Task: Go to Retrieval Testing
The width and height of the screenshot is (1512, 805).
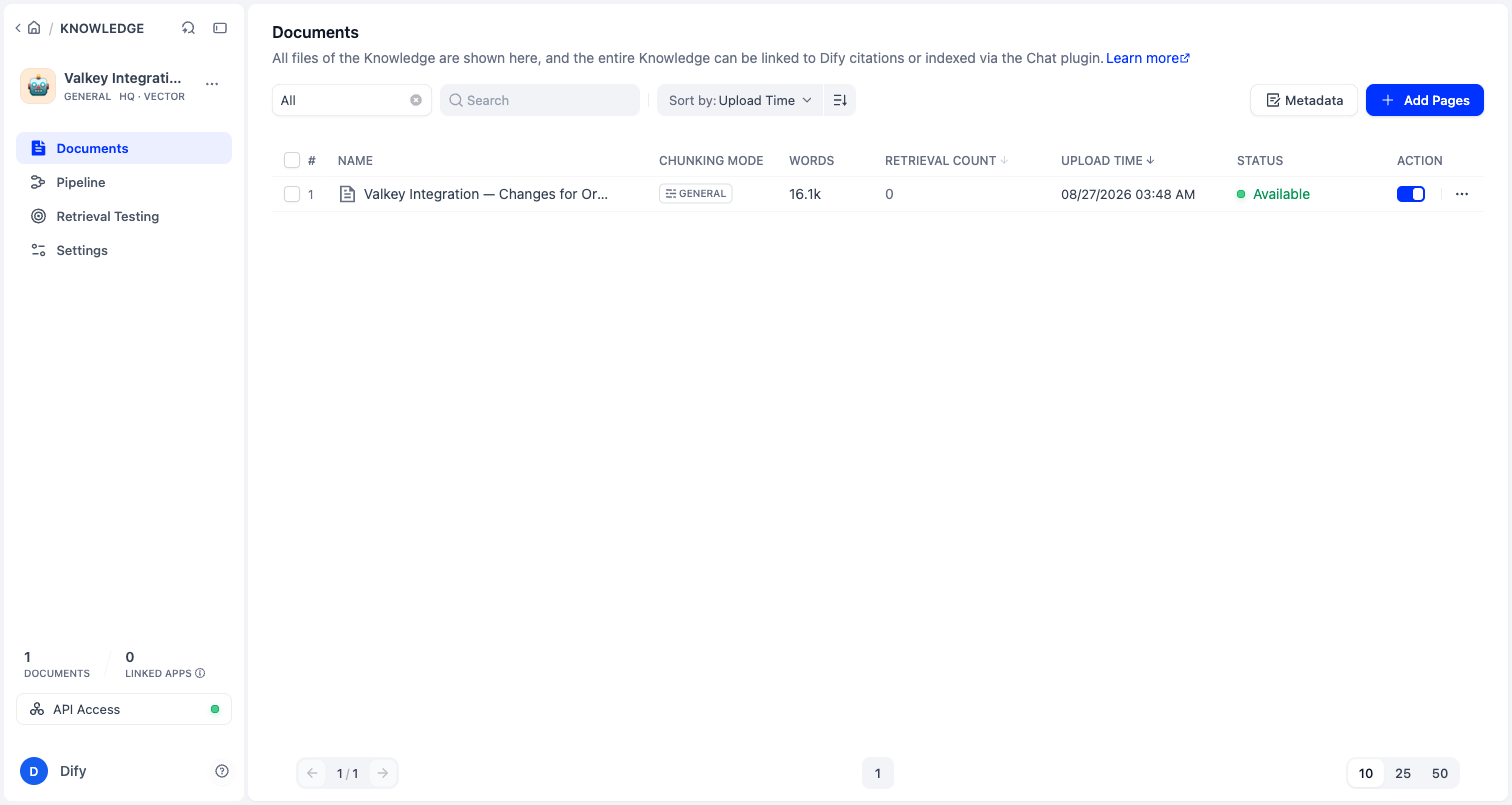Action: [x=124, y=216]
